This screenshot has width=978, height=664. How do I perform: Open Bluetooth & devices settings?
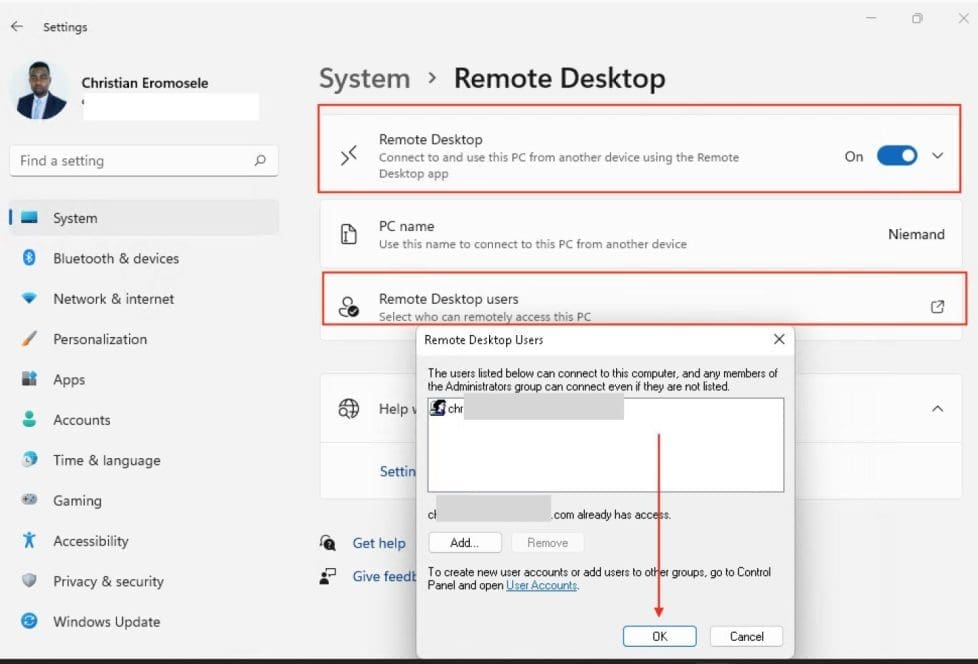(x=115, y=258)
